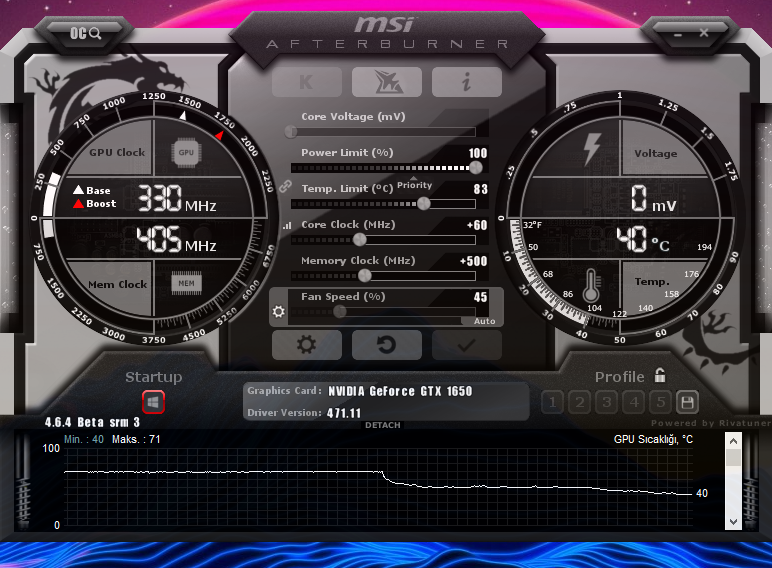This screenshot has width=772, height=568.
Task: Click the 40 °C temperature readout
Action: [x=643, y=239]
